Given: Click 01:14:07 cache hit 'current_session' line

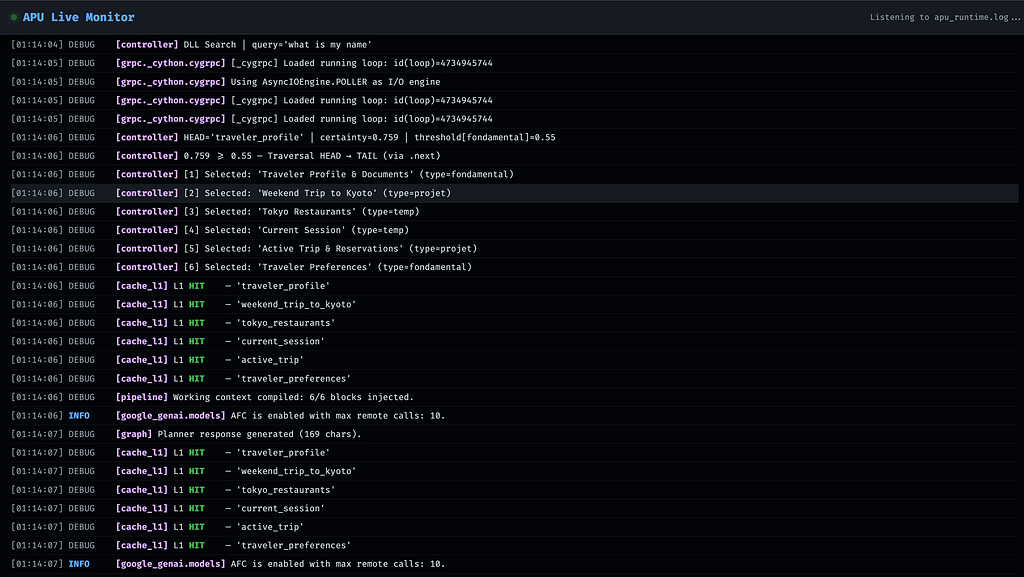Looking at the screenshot, I should (x=515, y=508).
